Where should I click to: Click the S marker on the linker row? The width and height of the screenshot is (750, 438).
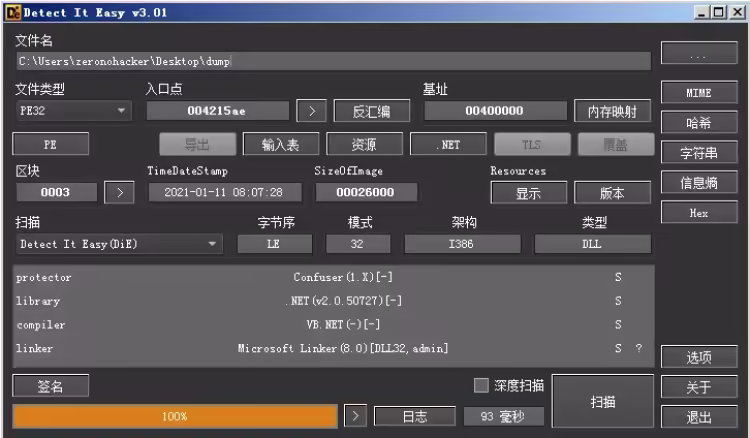(x=618, y=348)
